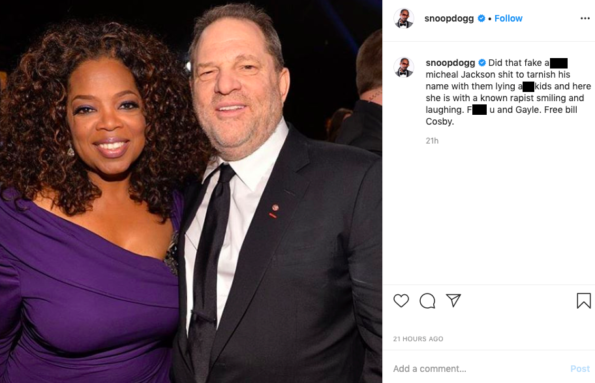Click the Post button to submit comment

click(x=580, y=369)
